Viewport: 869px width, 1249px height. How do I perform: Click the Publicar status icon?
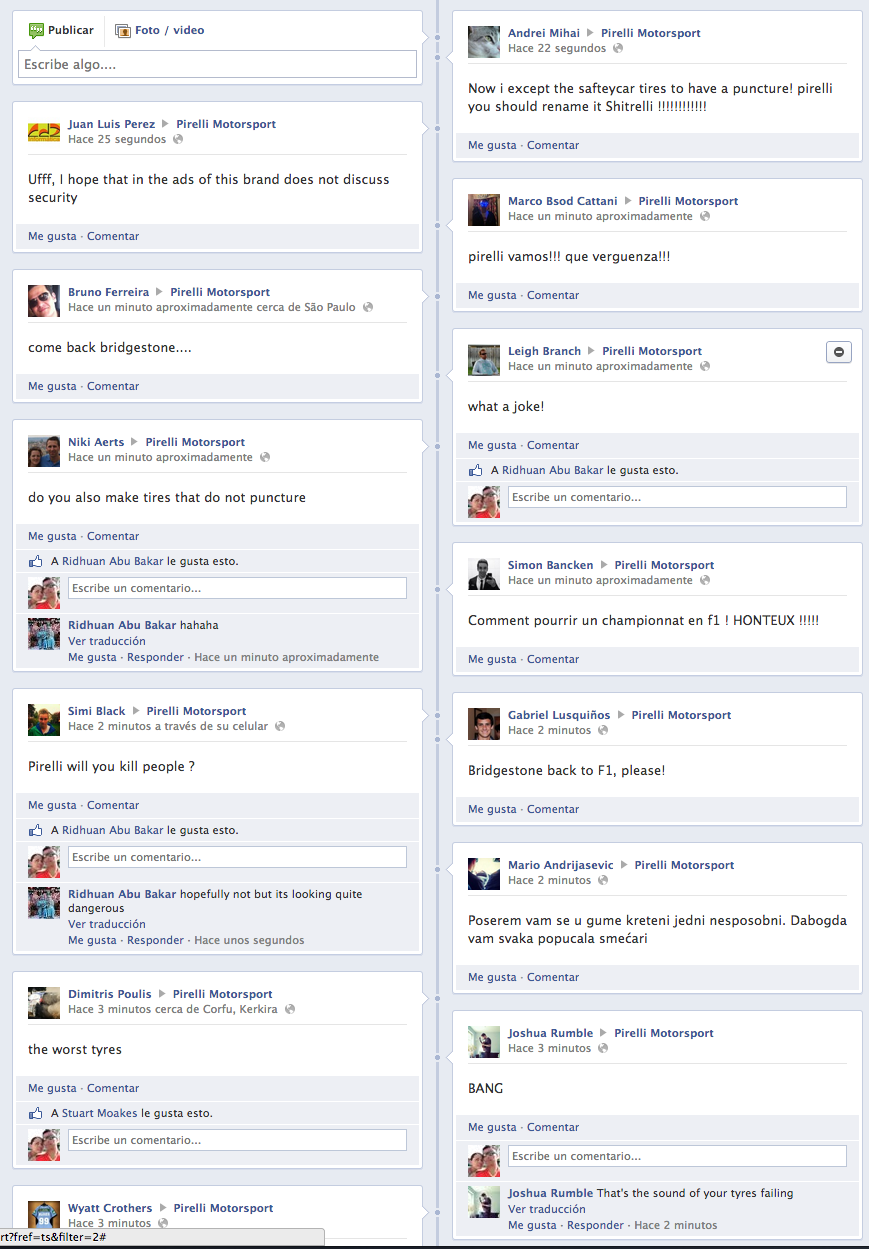coord(36,31)
